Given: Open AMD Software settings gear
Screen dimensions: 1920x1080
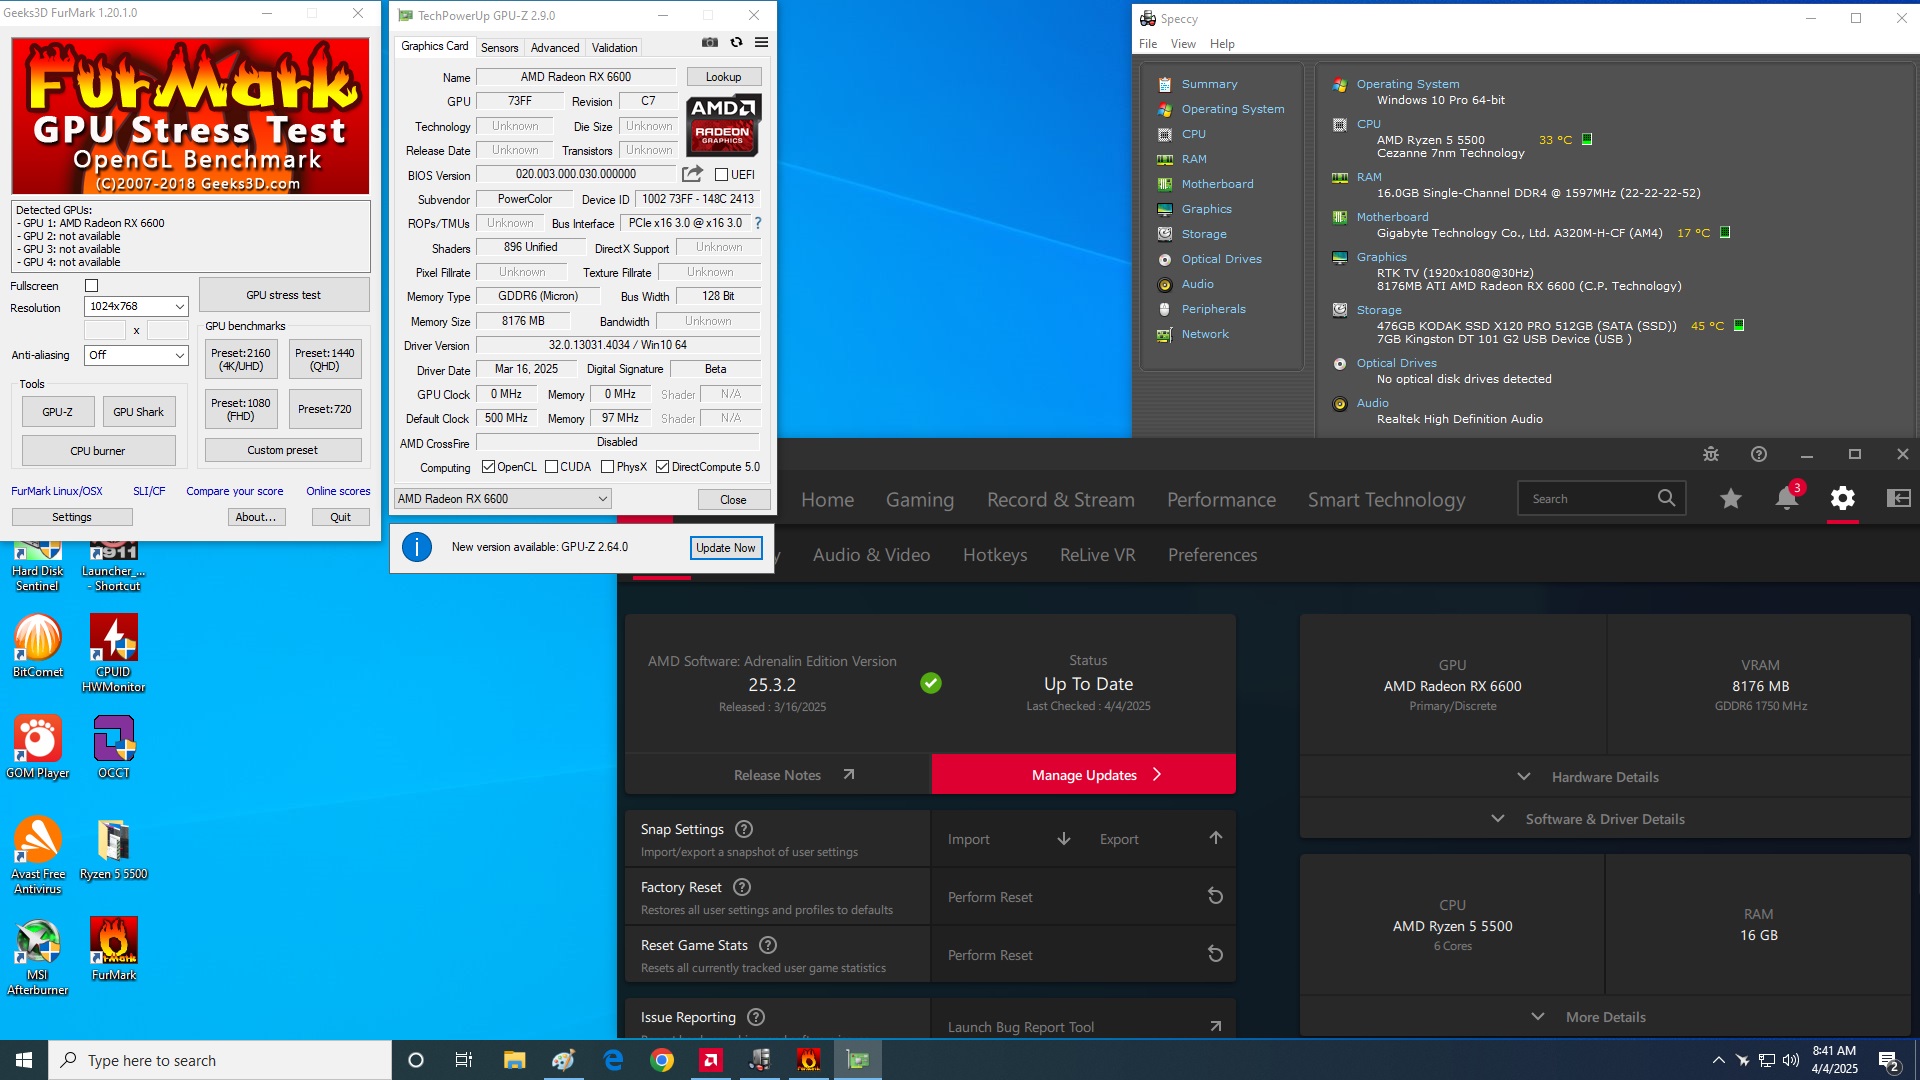Looking at the screenshot, I should [1843, 498].
